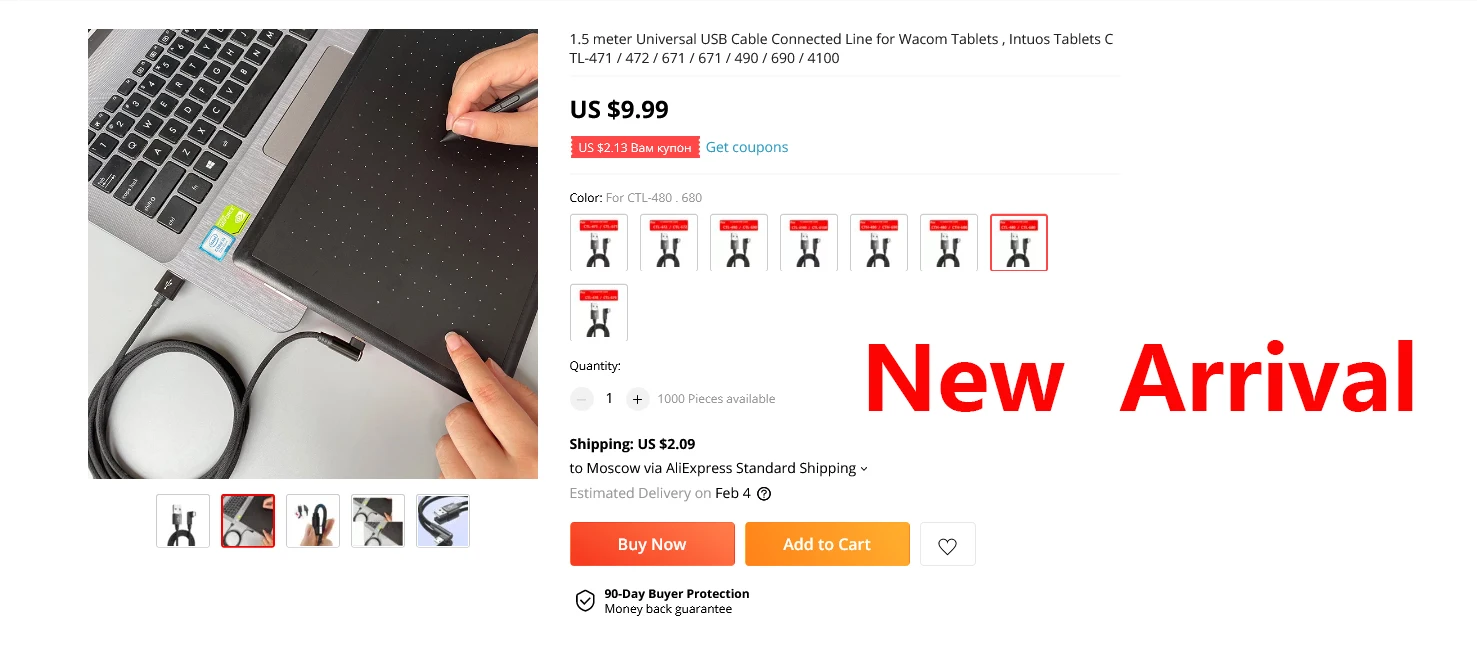Click the Add to Cart button
Viewport: 1477px width, 656px height.
click(x=827, y=545)
